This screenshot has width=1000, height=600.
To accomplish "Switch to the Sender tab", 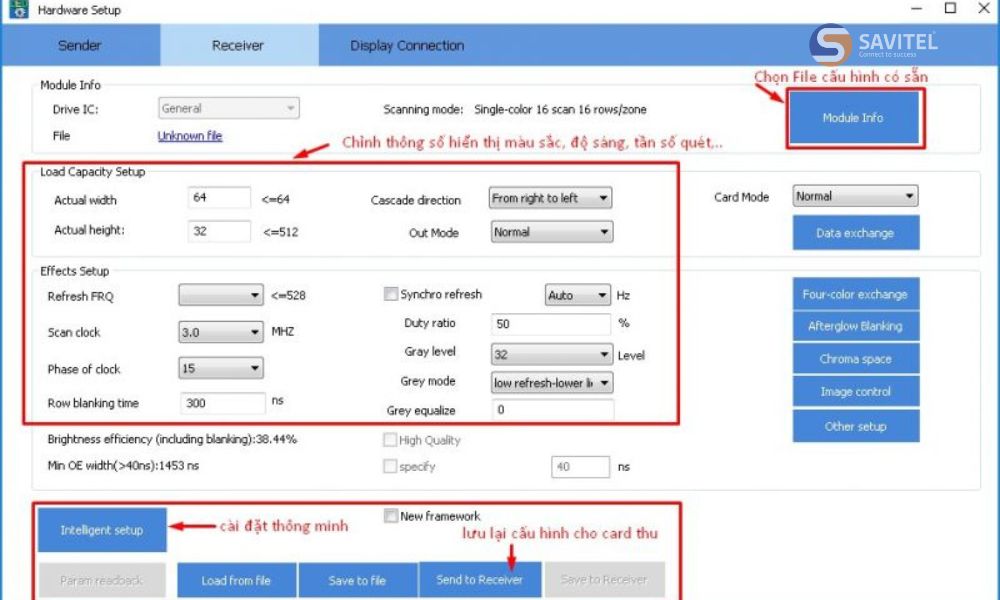I will pos(80,46).
